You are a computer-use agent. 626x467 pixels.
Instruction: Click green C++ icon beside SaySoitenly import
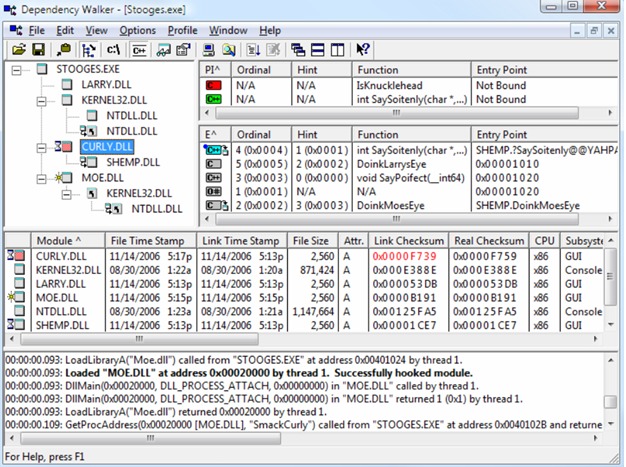point(214,99)
